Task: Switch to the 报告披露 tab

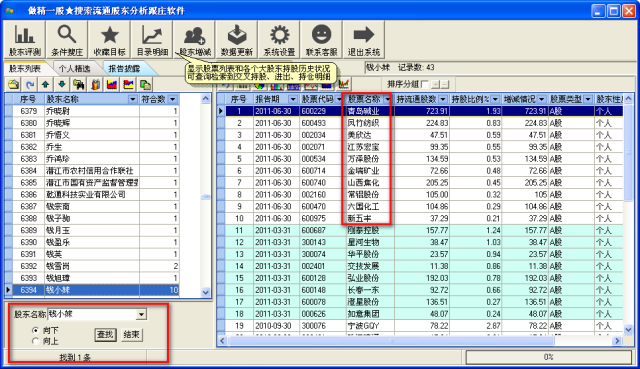Action: click(124, 69)
